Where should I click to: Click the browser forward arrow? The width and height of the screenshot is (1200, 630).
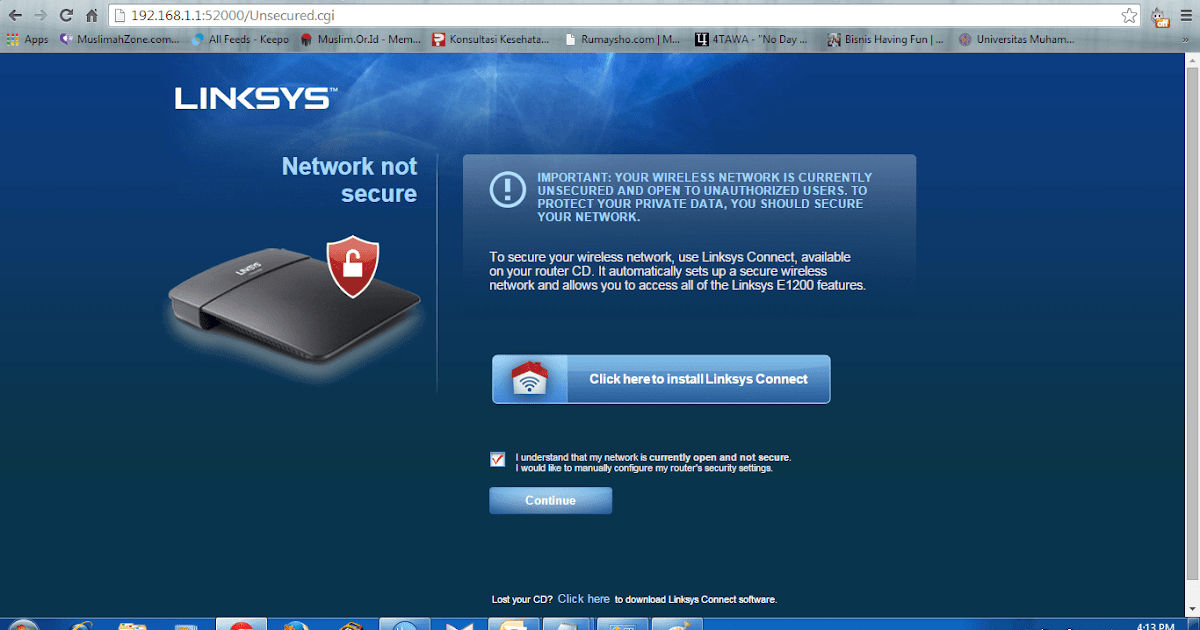pyautogui.click(x=40, y=15)
